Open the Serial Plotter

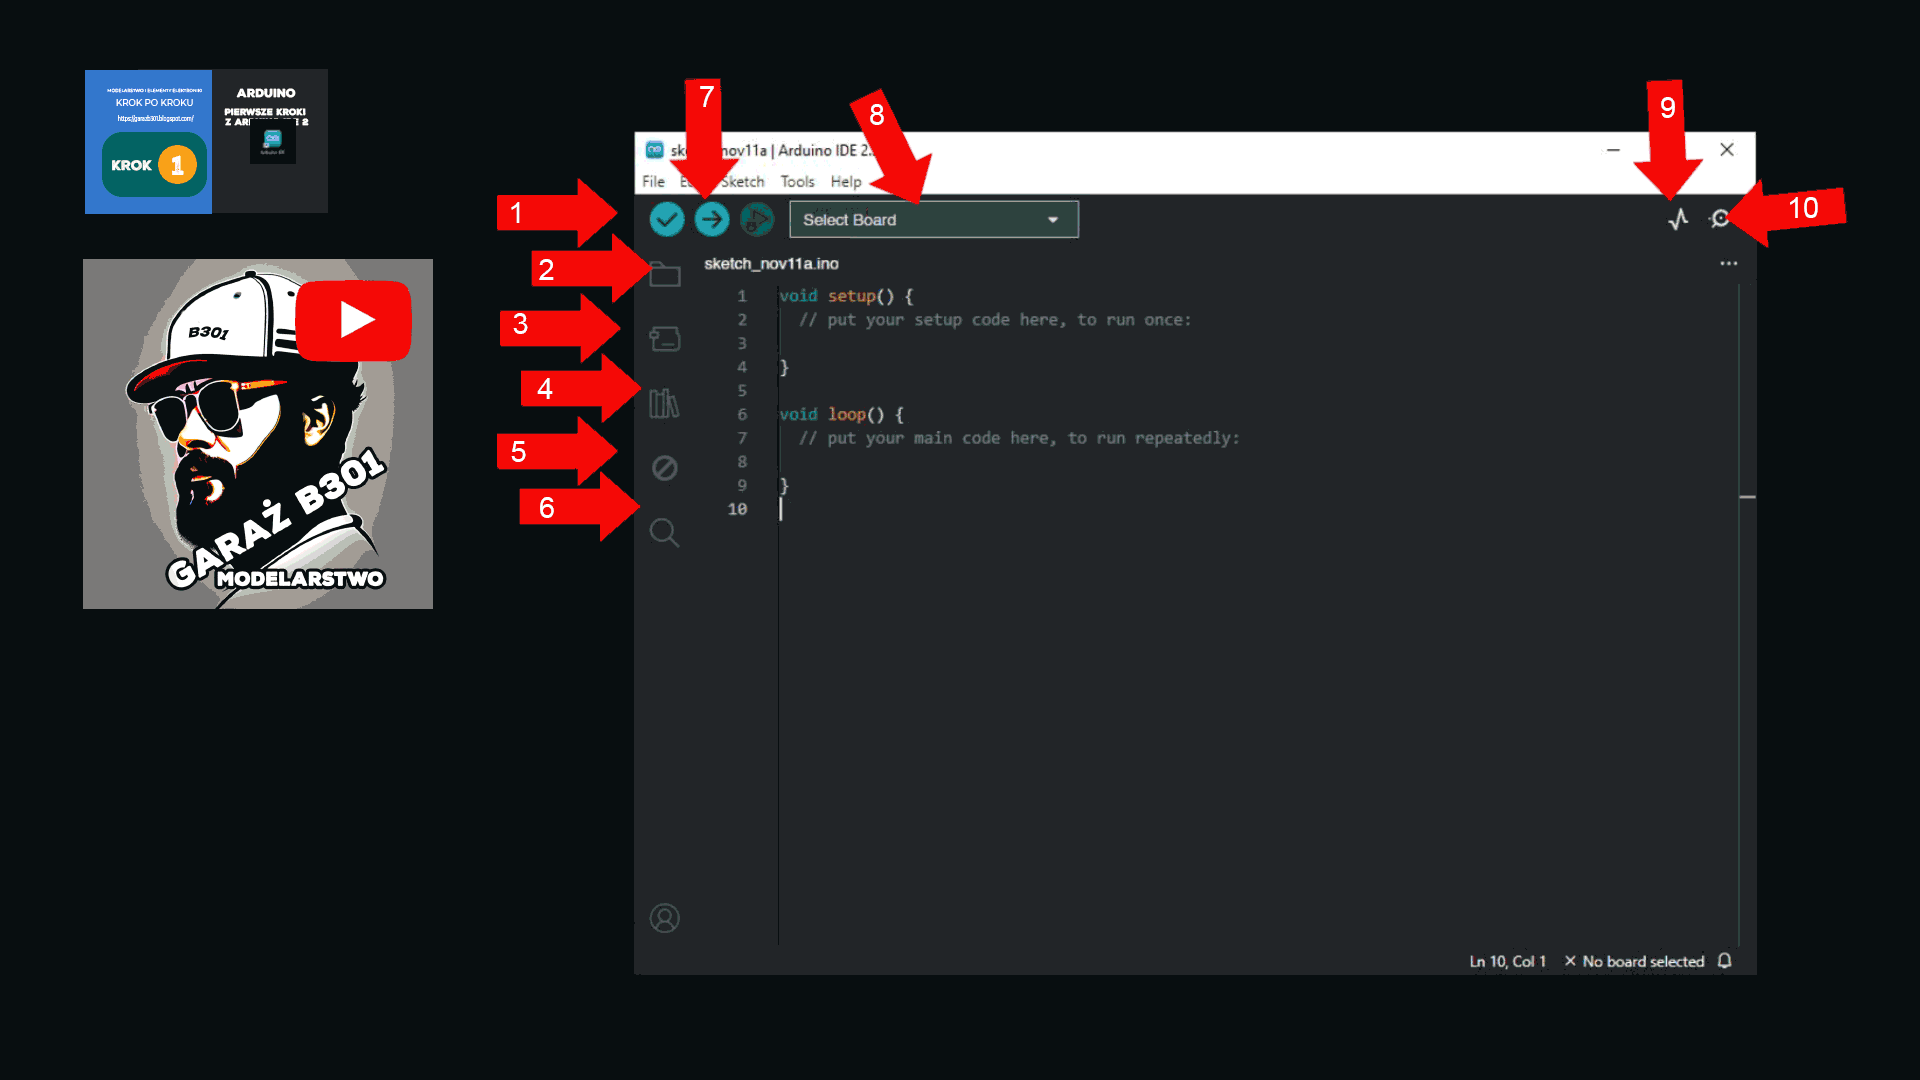click(1678, 219)
